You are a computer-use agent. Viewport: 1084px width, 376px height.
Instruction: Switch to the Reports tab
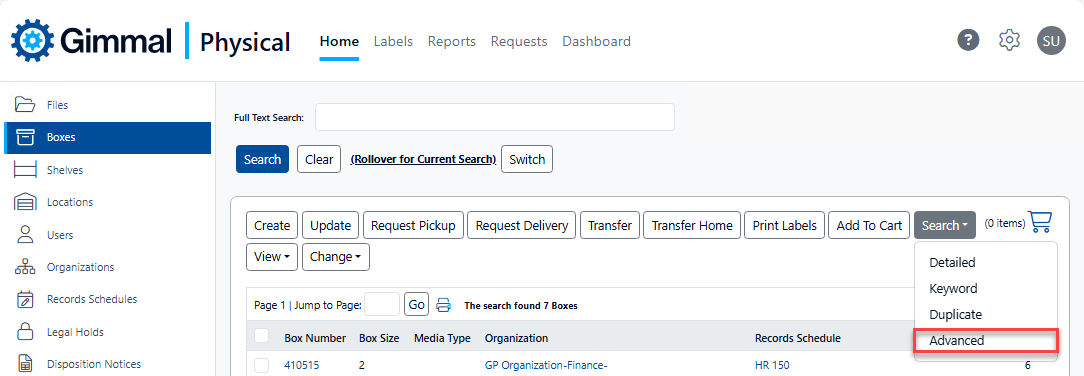click(451, 41)
